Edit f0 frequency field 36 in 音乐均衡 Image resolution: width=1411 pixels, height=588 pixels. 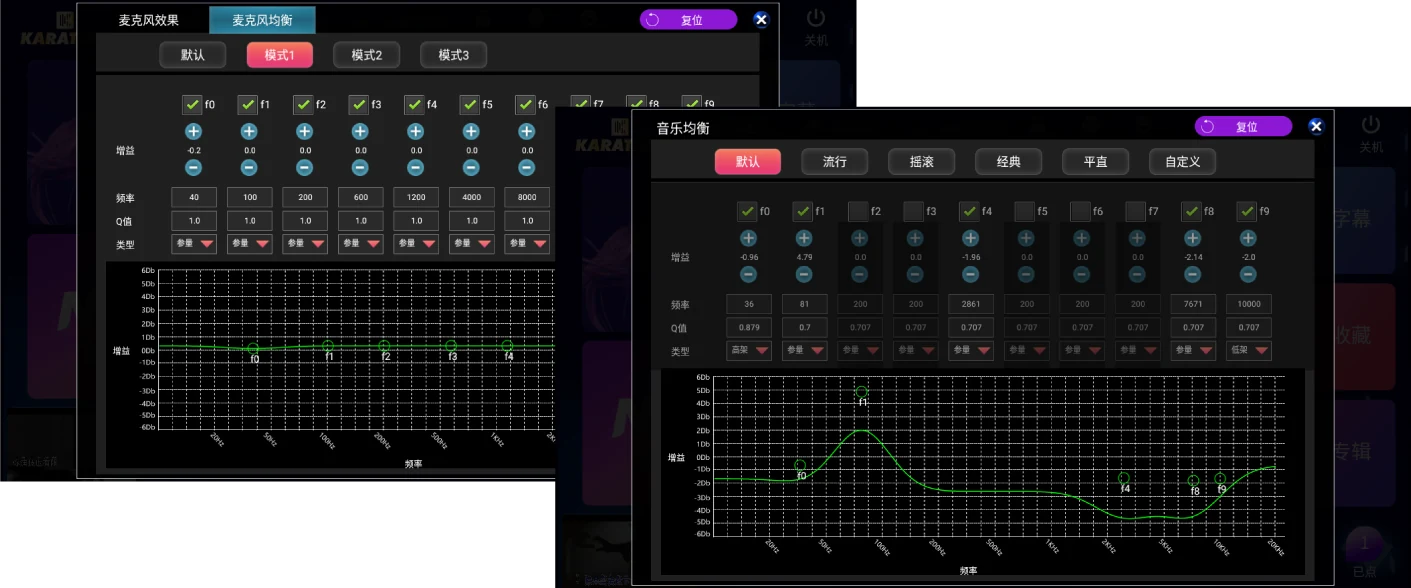(749, 304)
